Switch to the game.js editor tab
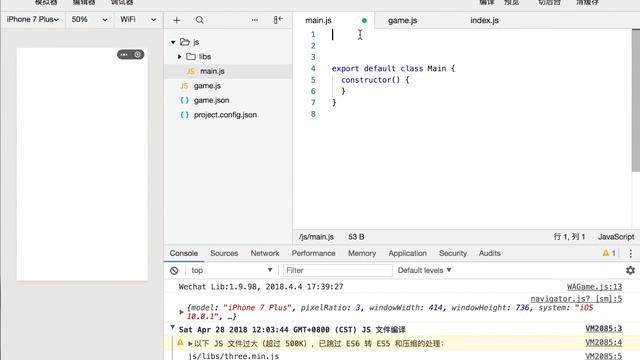This screenshot has width=640, height=360. [402, 20]
